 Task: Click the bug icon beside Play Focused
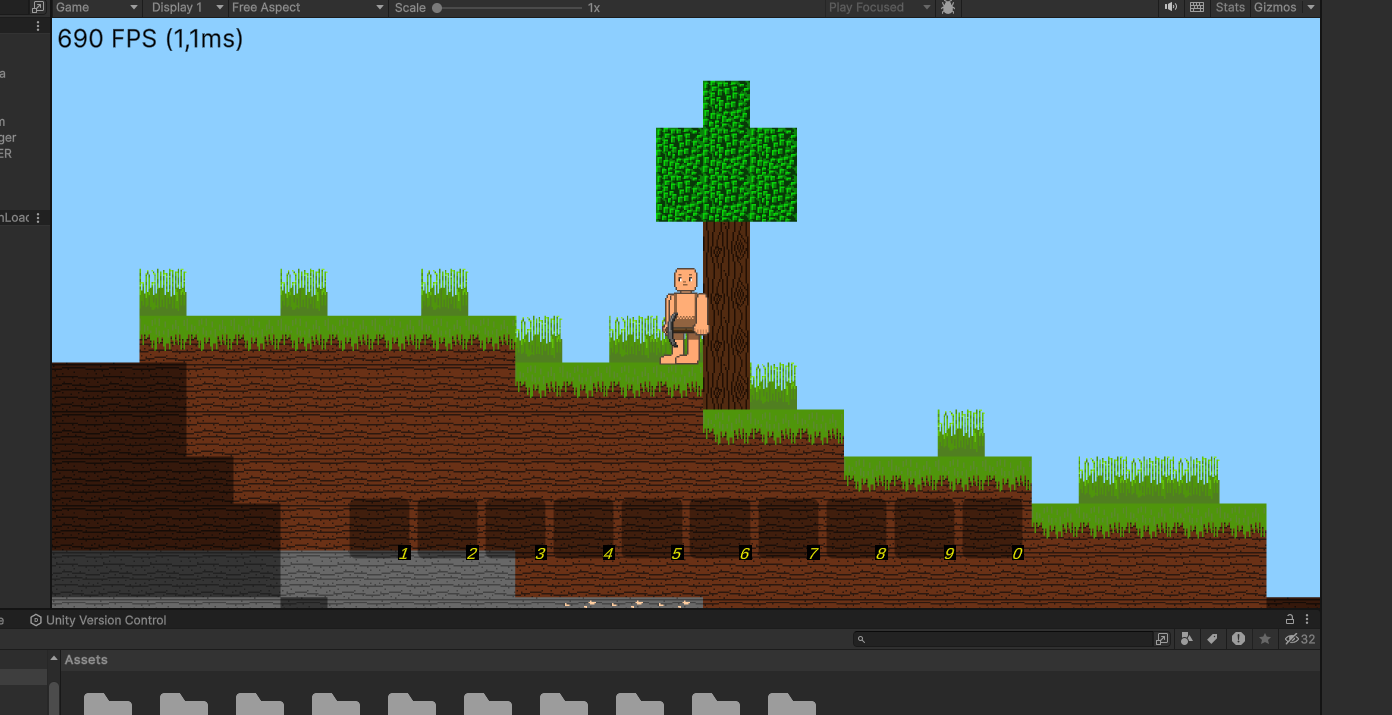pyautogui.click(x=947, y=8)
